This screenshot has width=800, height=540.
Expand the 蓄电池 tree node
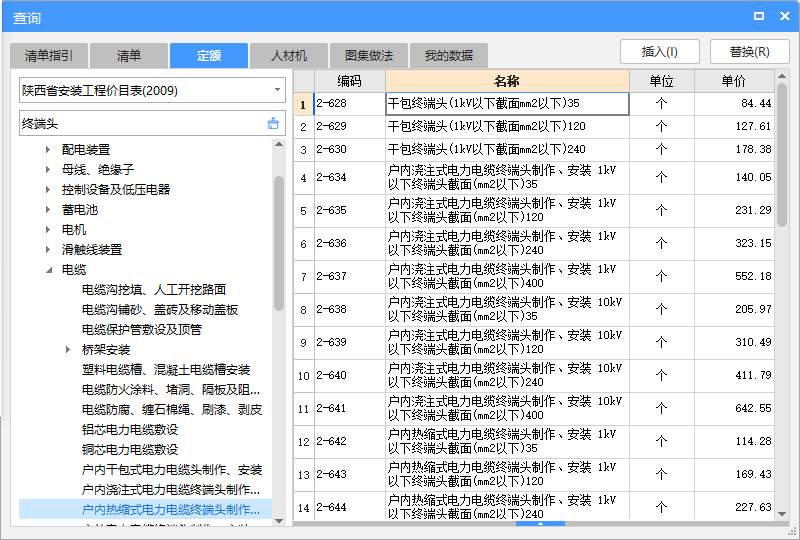pos(48,209)
